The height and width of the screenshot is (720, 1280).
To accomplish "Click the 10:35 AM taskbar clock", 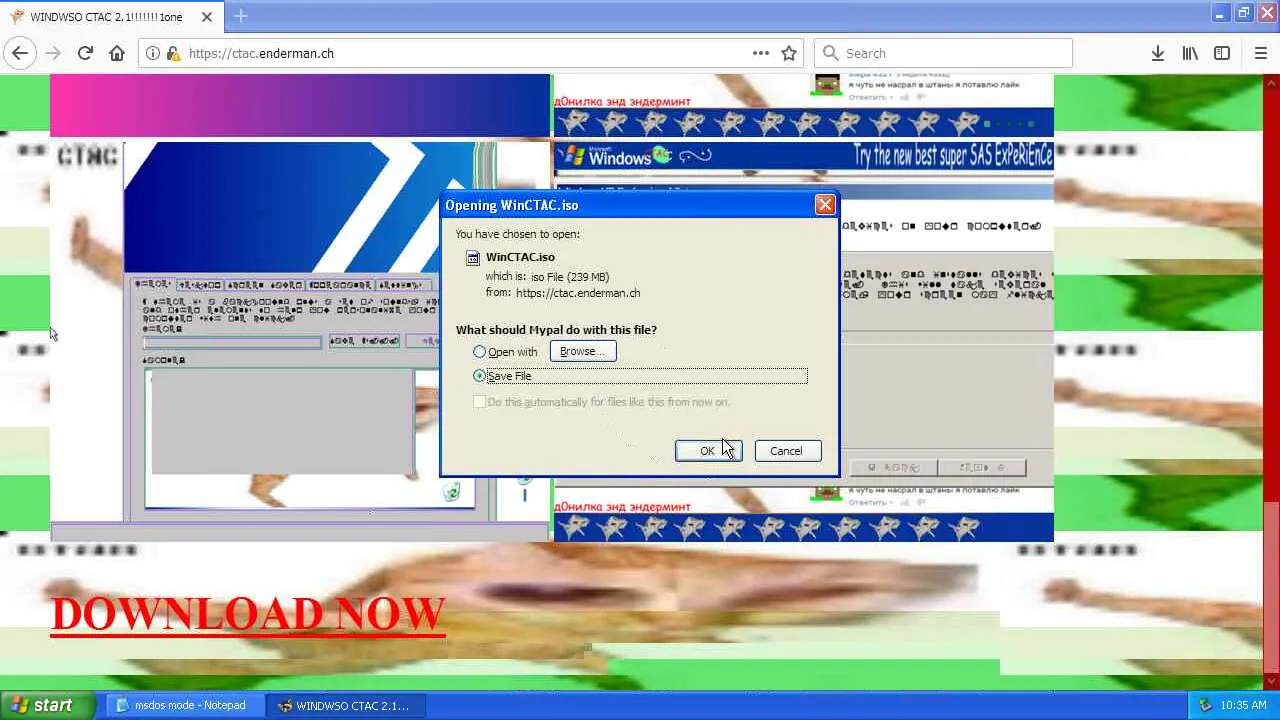I will click(1244, 705).
